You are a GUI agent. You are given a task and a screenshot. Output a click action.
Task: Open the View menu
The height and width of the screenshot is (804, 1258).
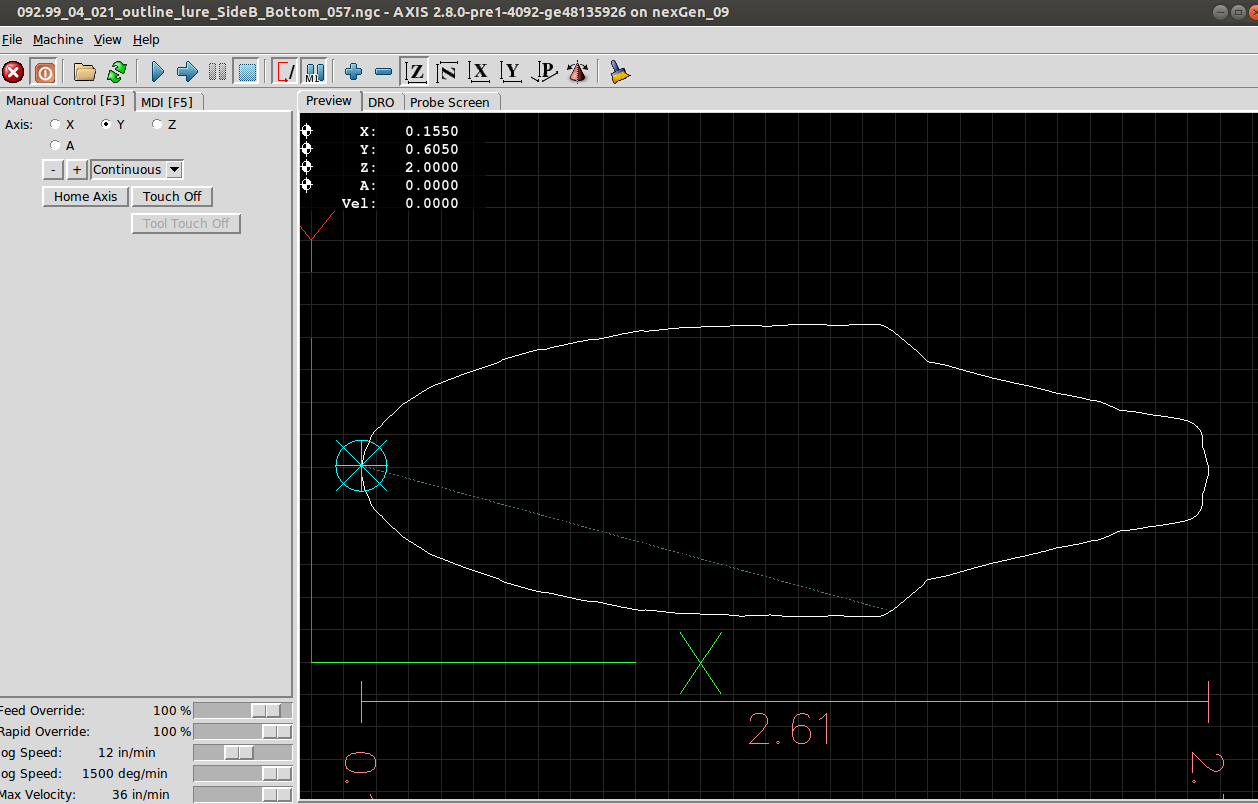point(107,40)
